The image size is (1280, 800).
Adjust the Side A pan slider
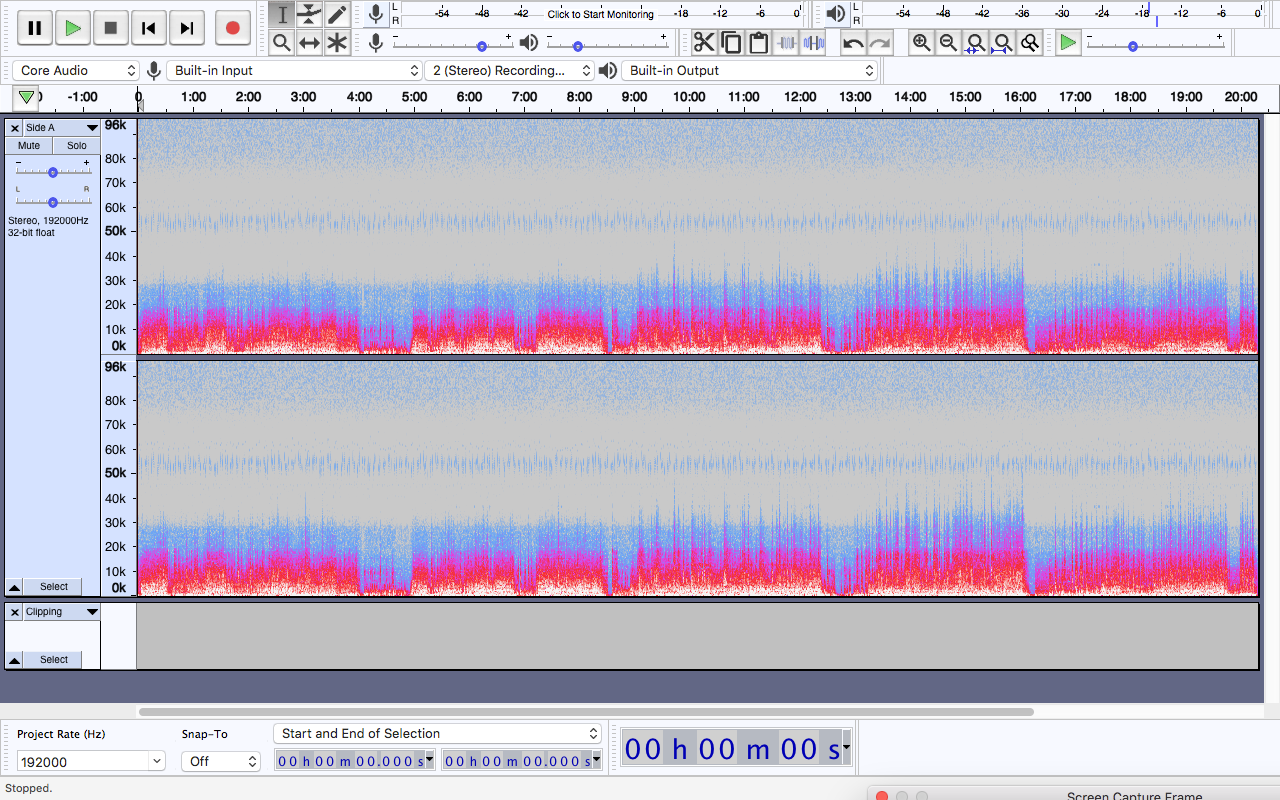53,201
